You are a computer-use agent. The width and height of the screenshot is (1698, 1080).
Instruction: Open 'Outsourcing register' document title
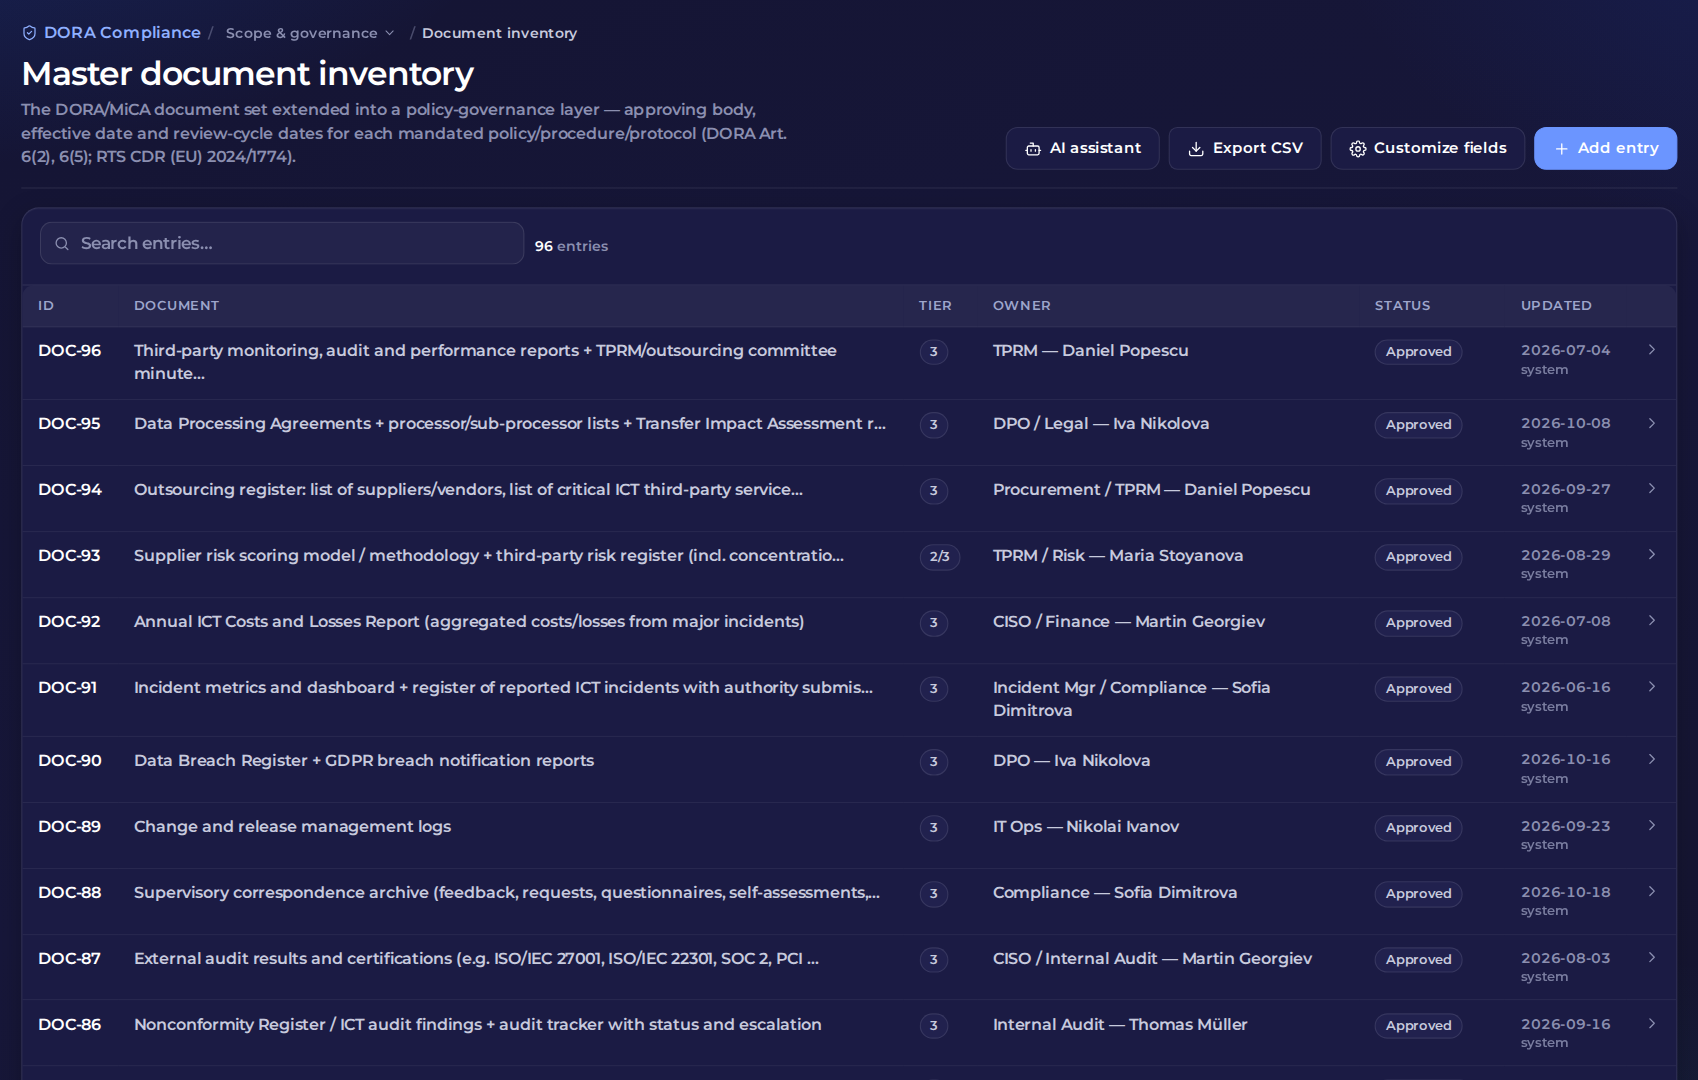pyautogui.click(x=468, y=490)
